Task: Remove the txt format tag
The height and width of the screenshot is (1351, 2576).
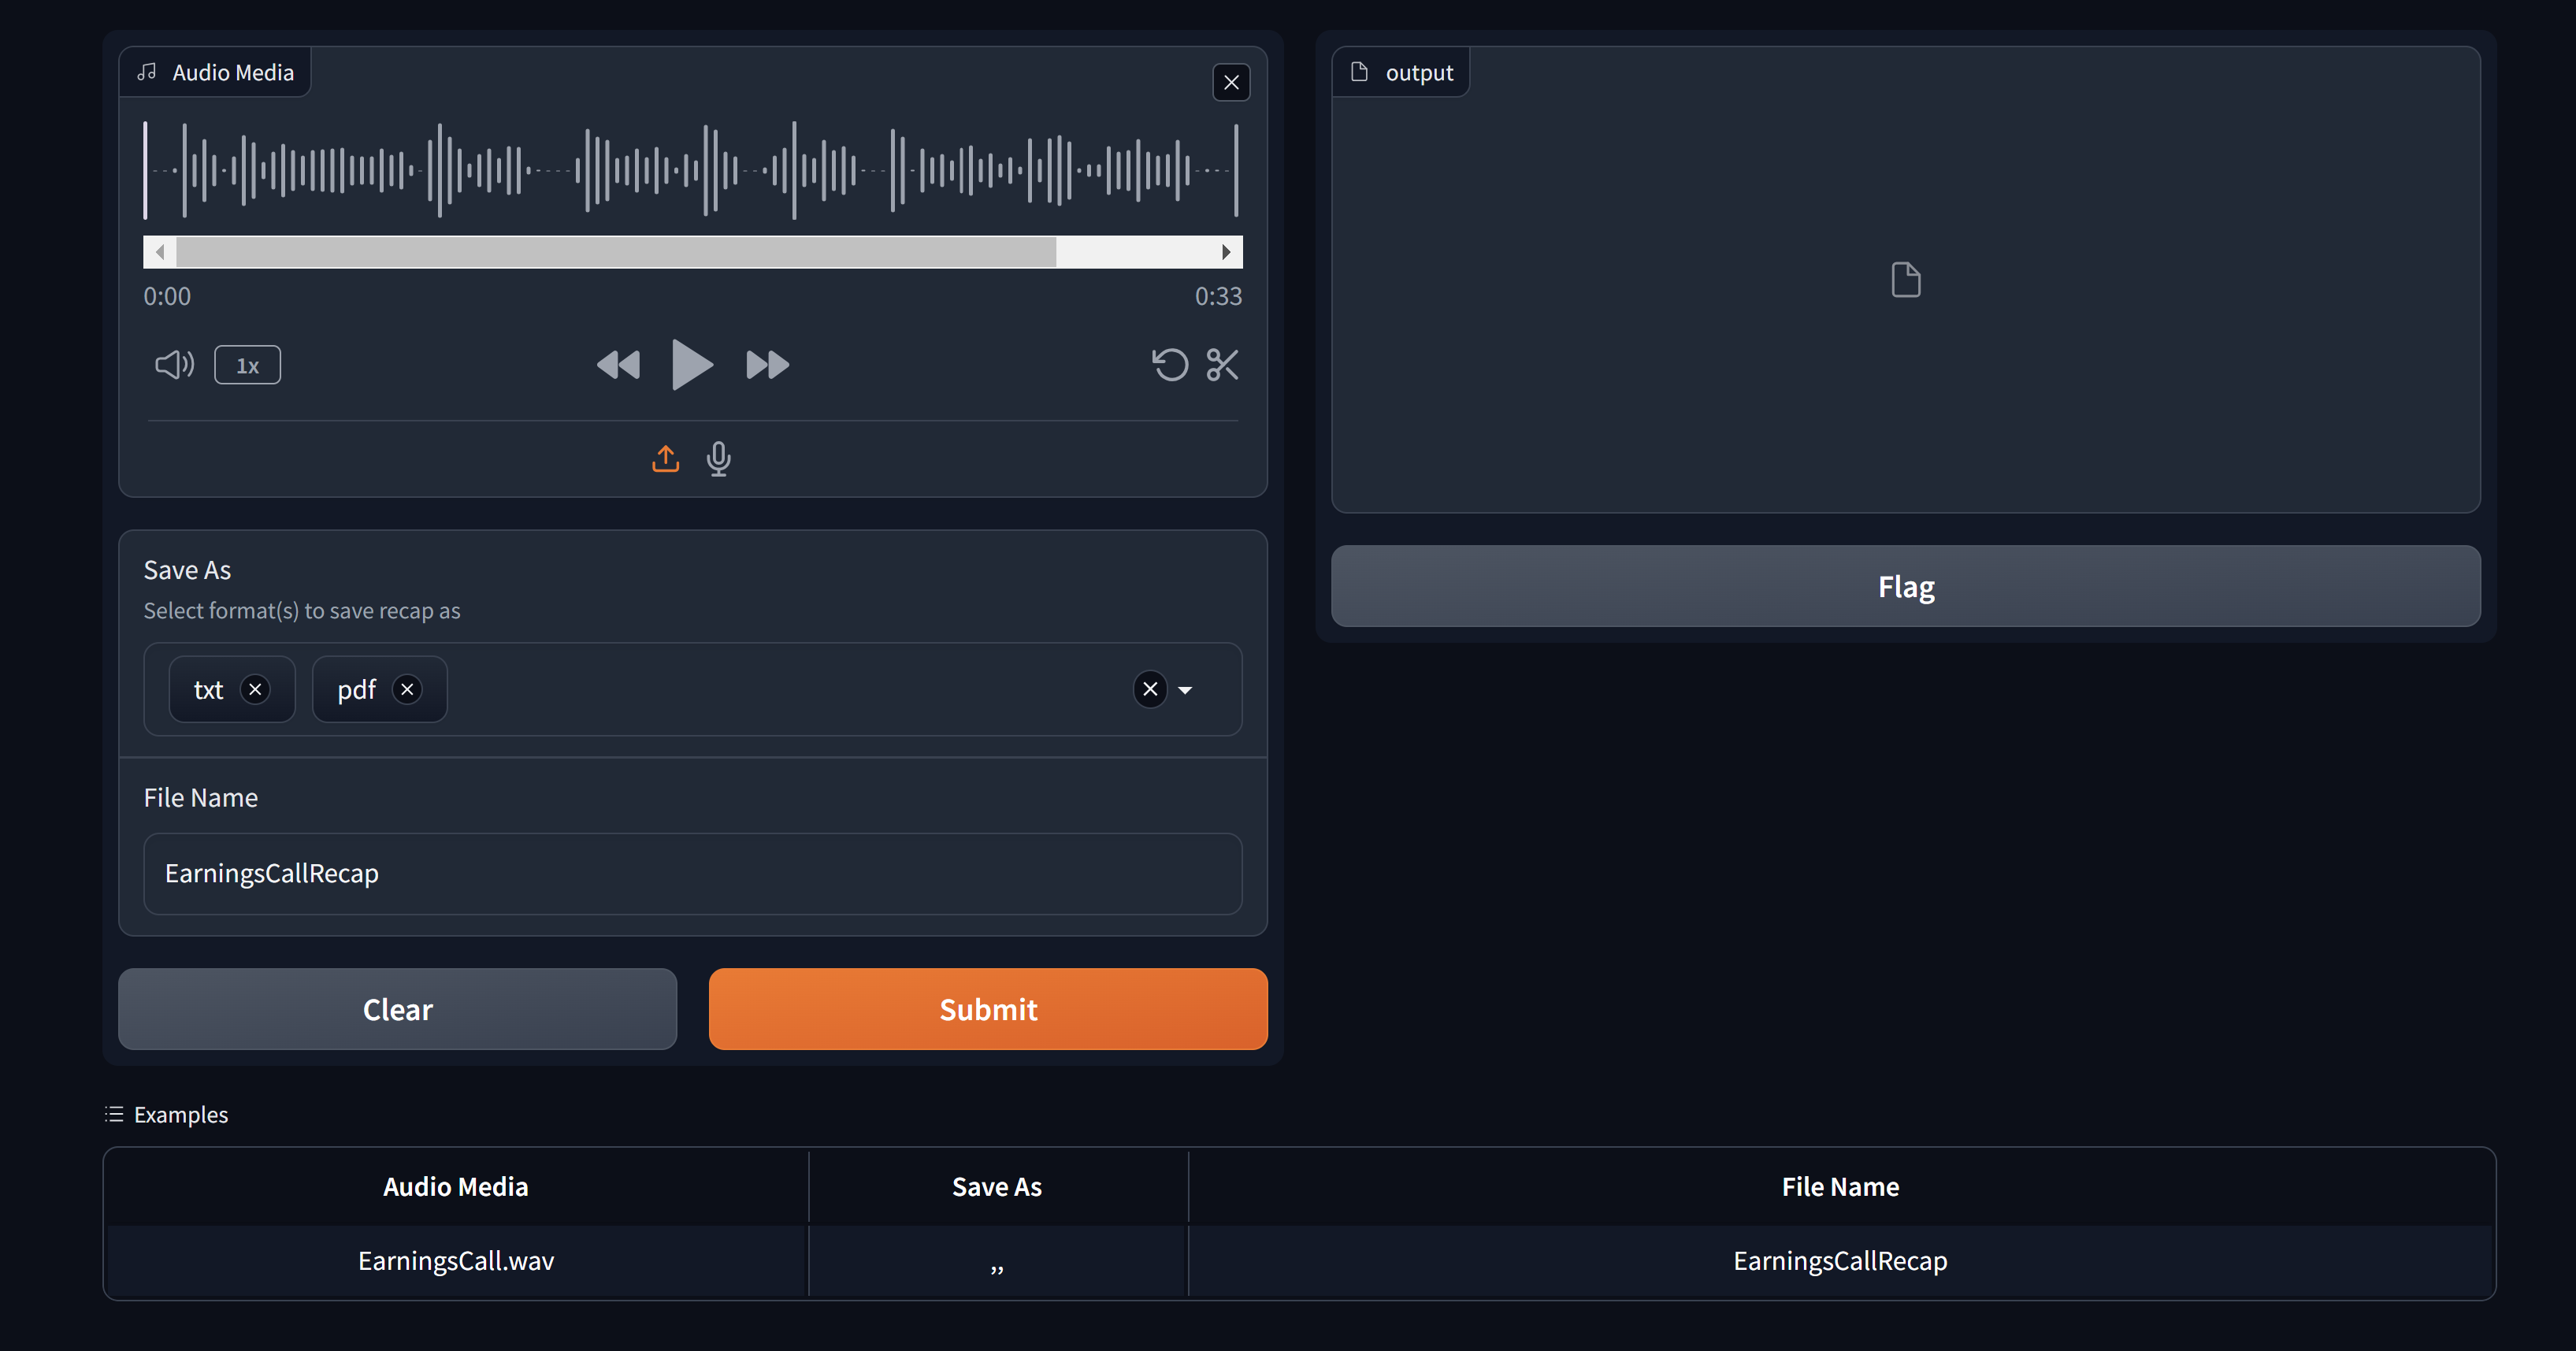Action: point(255,689)
